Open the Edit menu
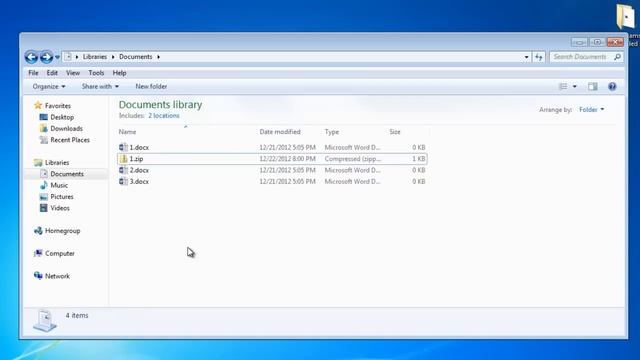Screen dimensions: 640x360 52,73
